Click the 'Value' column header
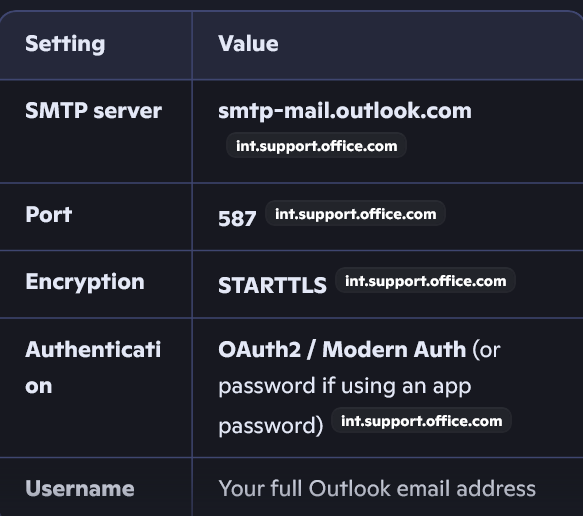This screenshot has width=583, height=516. [248, 43]
